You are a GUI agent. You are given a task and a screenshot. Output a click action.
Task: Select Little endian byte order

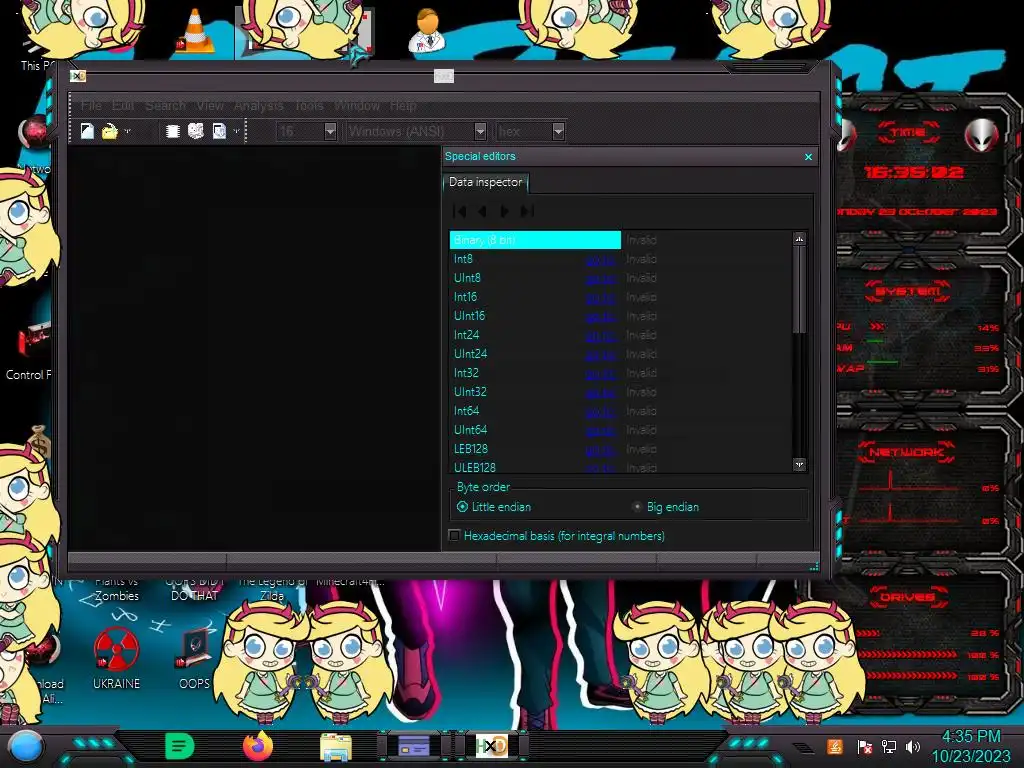tap(494, 507)
